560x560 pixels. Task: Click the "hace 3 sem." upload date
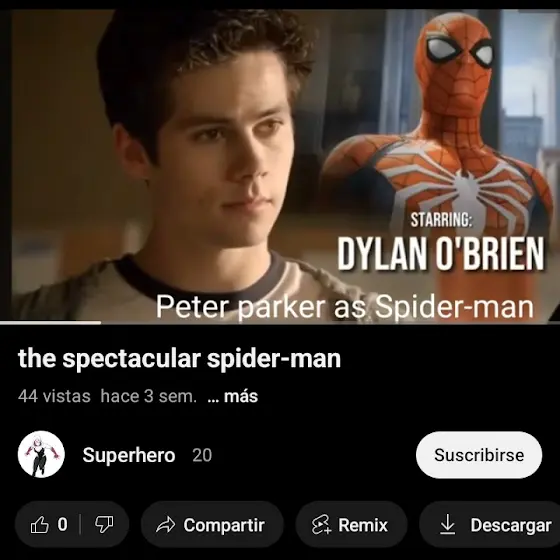[x=149, y=396]
